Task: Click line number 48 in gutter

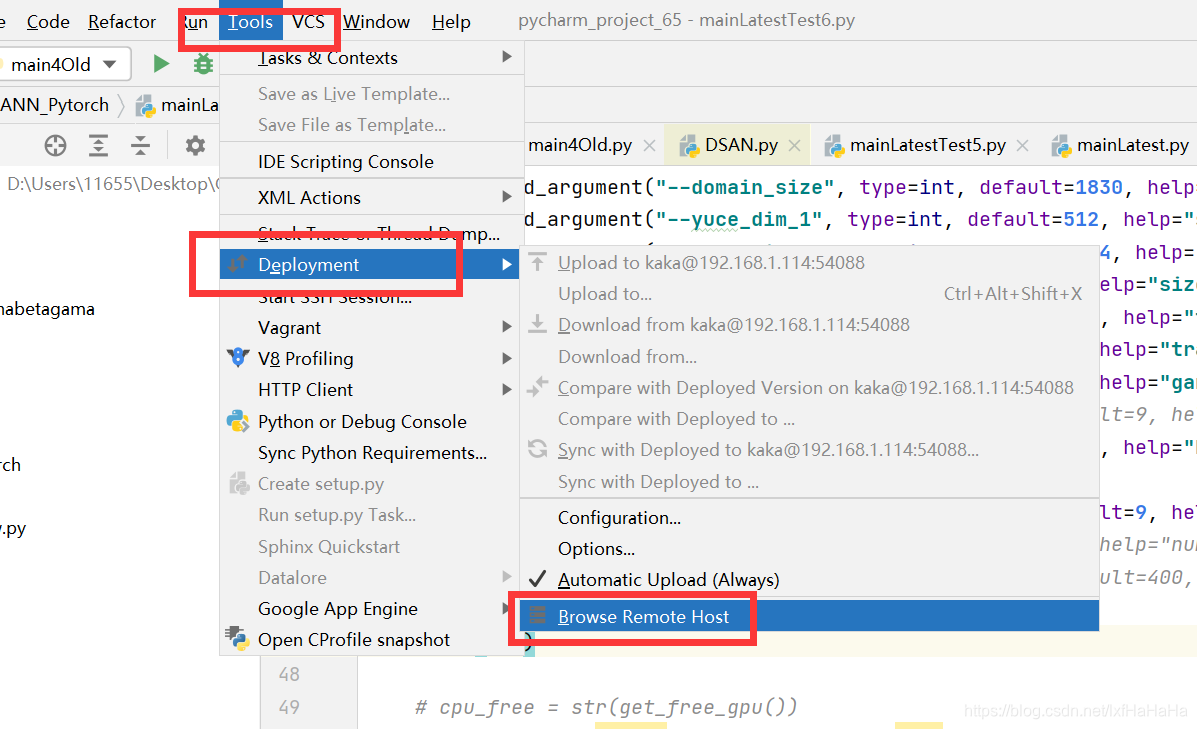Action: 289,674
